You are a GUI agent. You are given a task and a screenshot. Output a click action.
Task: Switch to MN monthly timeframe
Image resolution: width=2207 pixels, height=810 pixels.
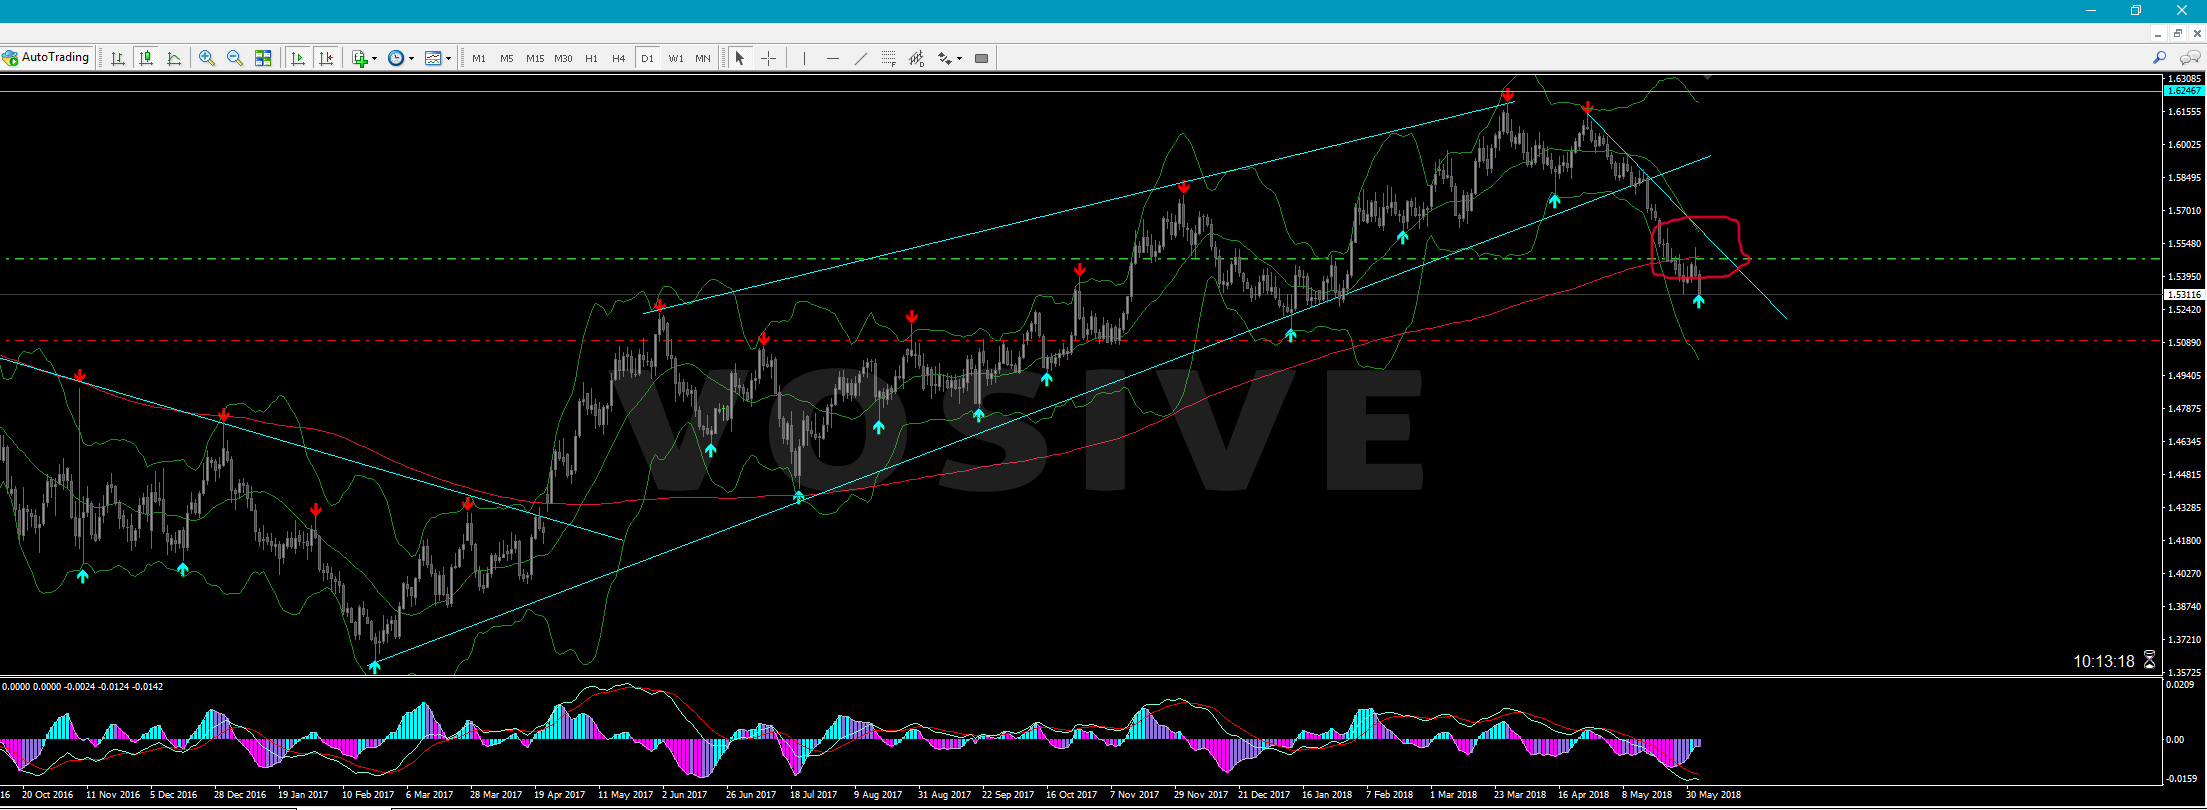[x=703, y=58]
